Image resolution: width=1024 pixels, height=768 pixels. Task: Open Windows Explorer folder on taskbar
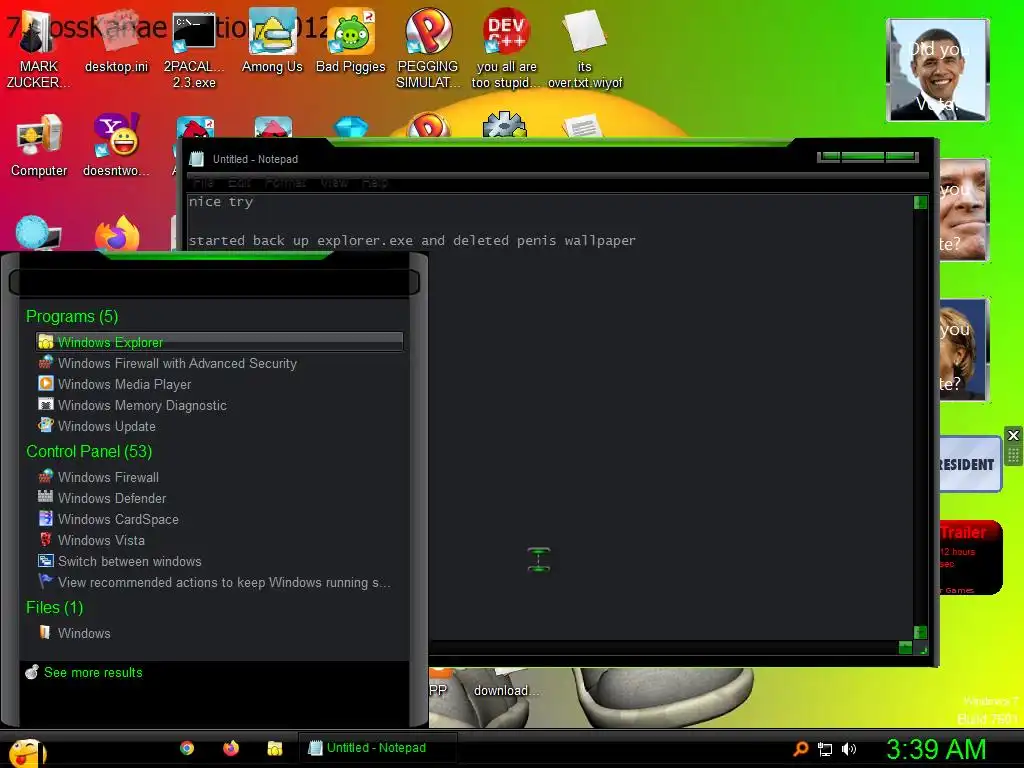[x=274, y=748]
